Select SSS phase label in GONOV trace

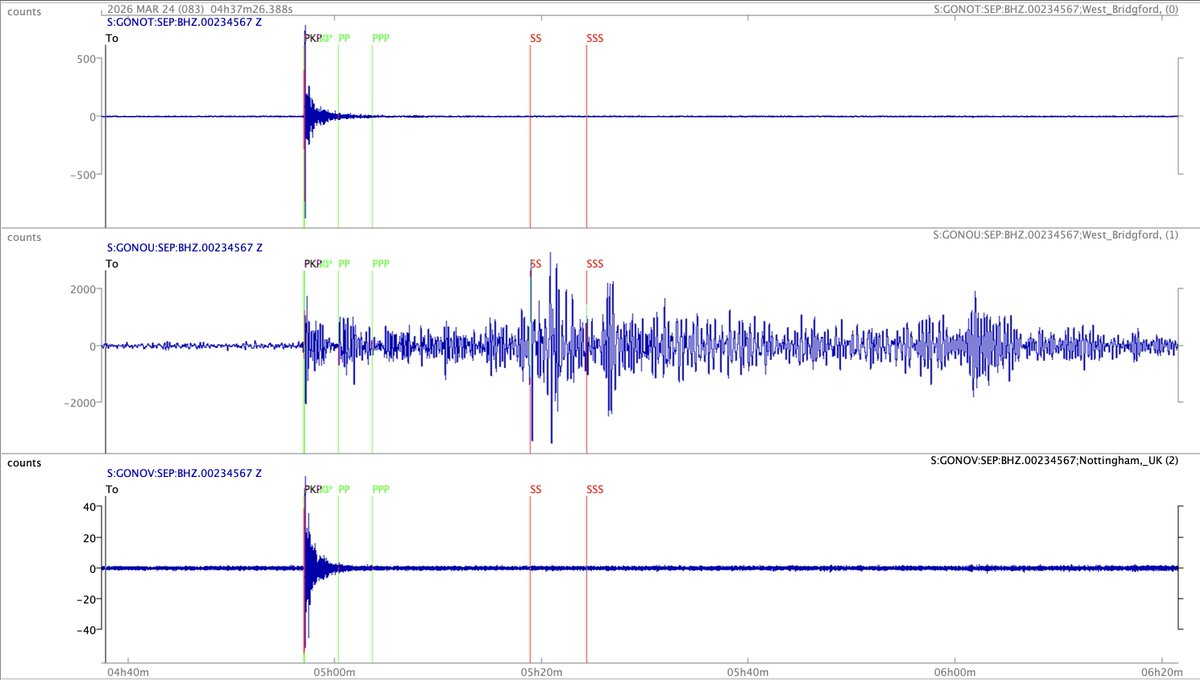click(596, 490)
